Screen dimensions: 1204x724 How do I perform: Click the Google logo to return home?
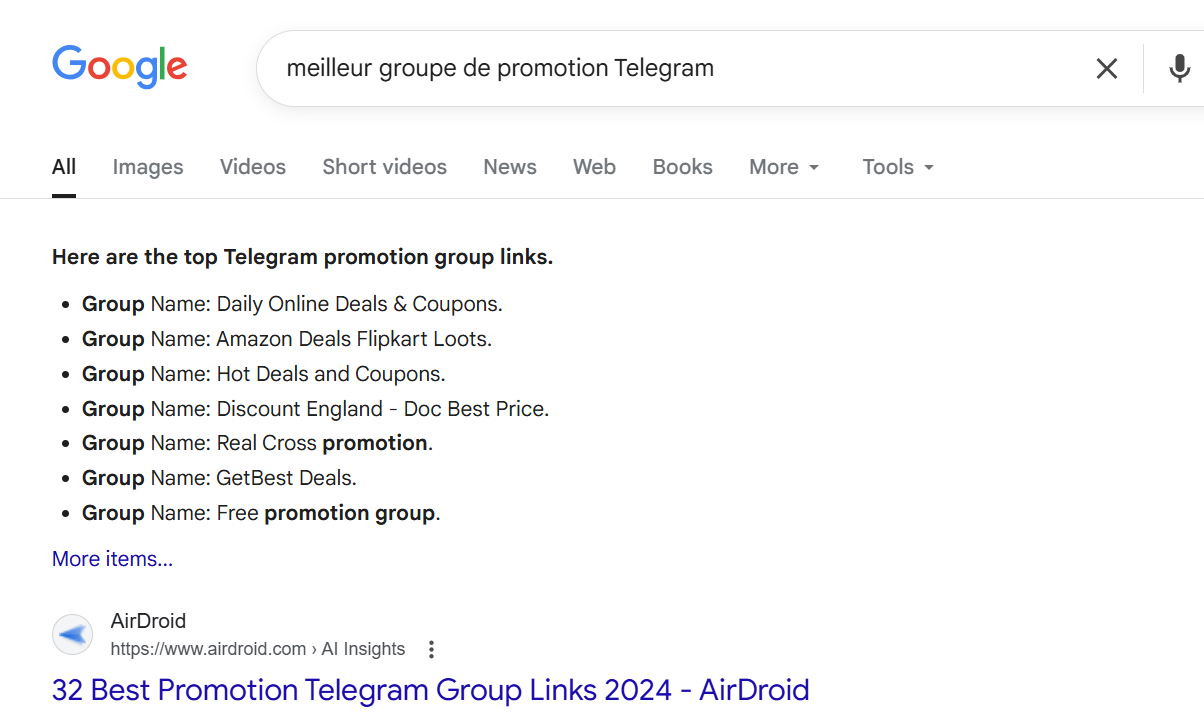click(x=119, y=66)
